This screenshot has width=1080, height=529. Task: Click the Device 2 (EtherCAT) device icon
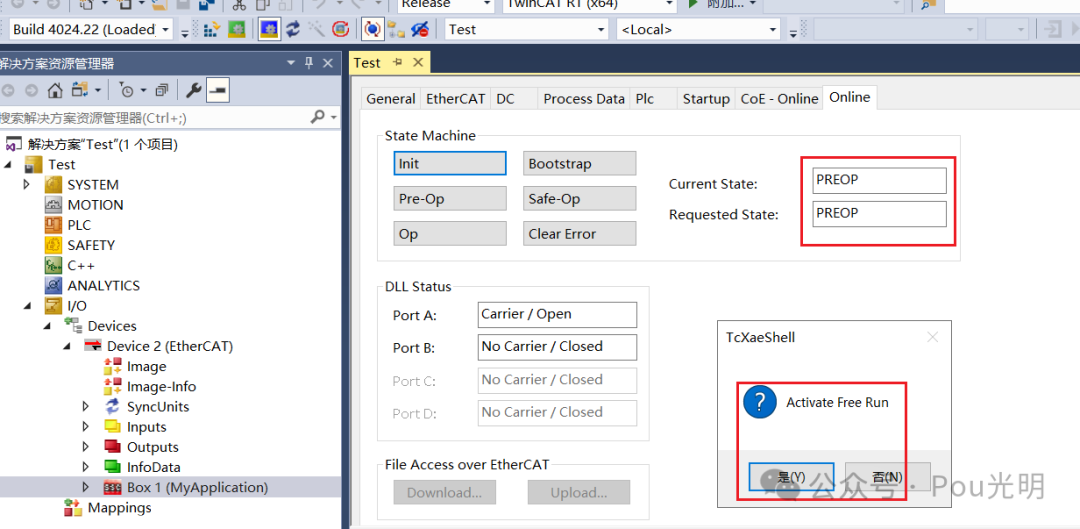pyautogui.click(x=93, y=346)
